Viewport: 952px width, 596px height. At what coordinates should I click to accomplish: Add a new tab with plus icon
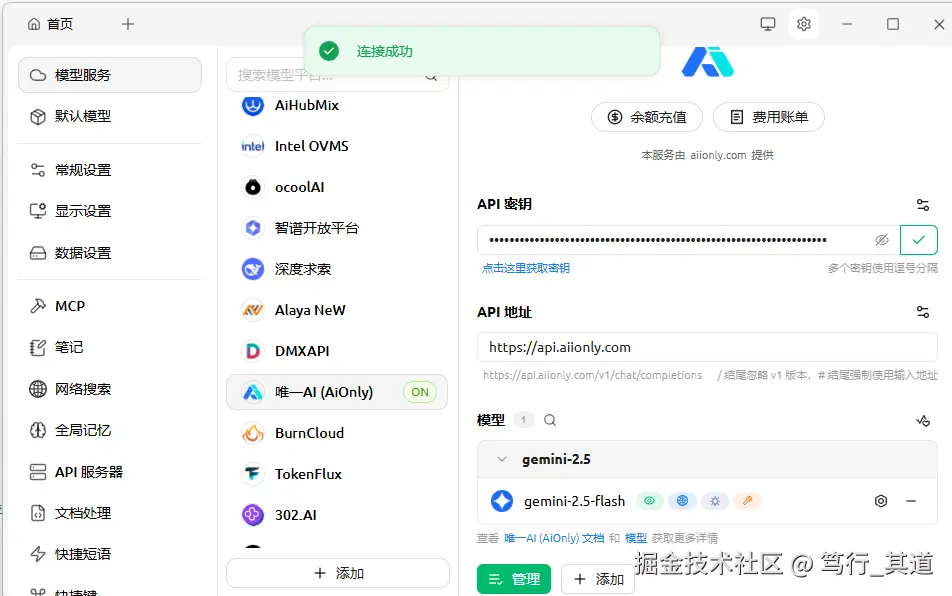click(128, 24)
